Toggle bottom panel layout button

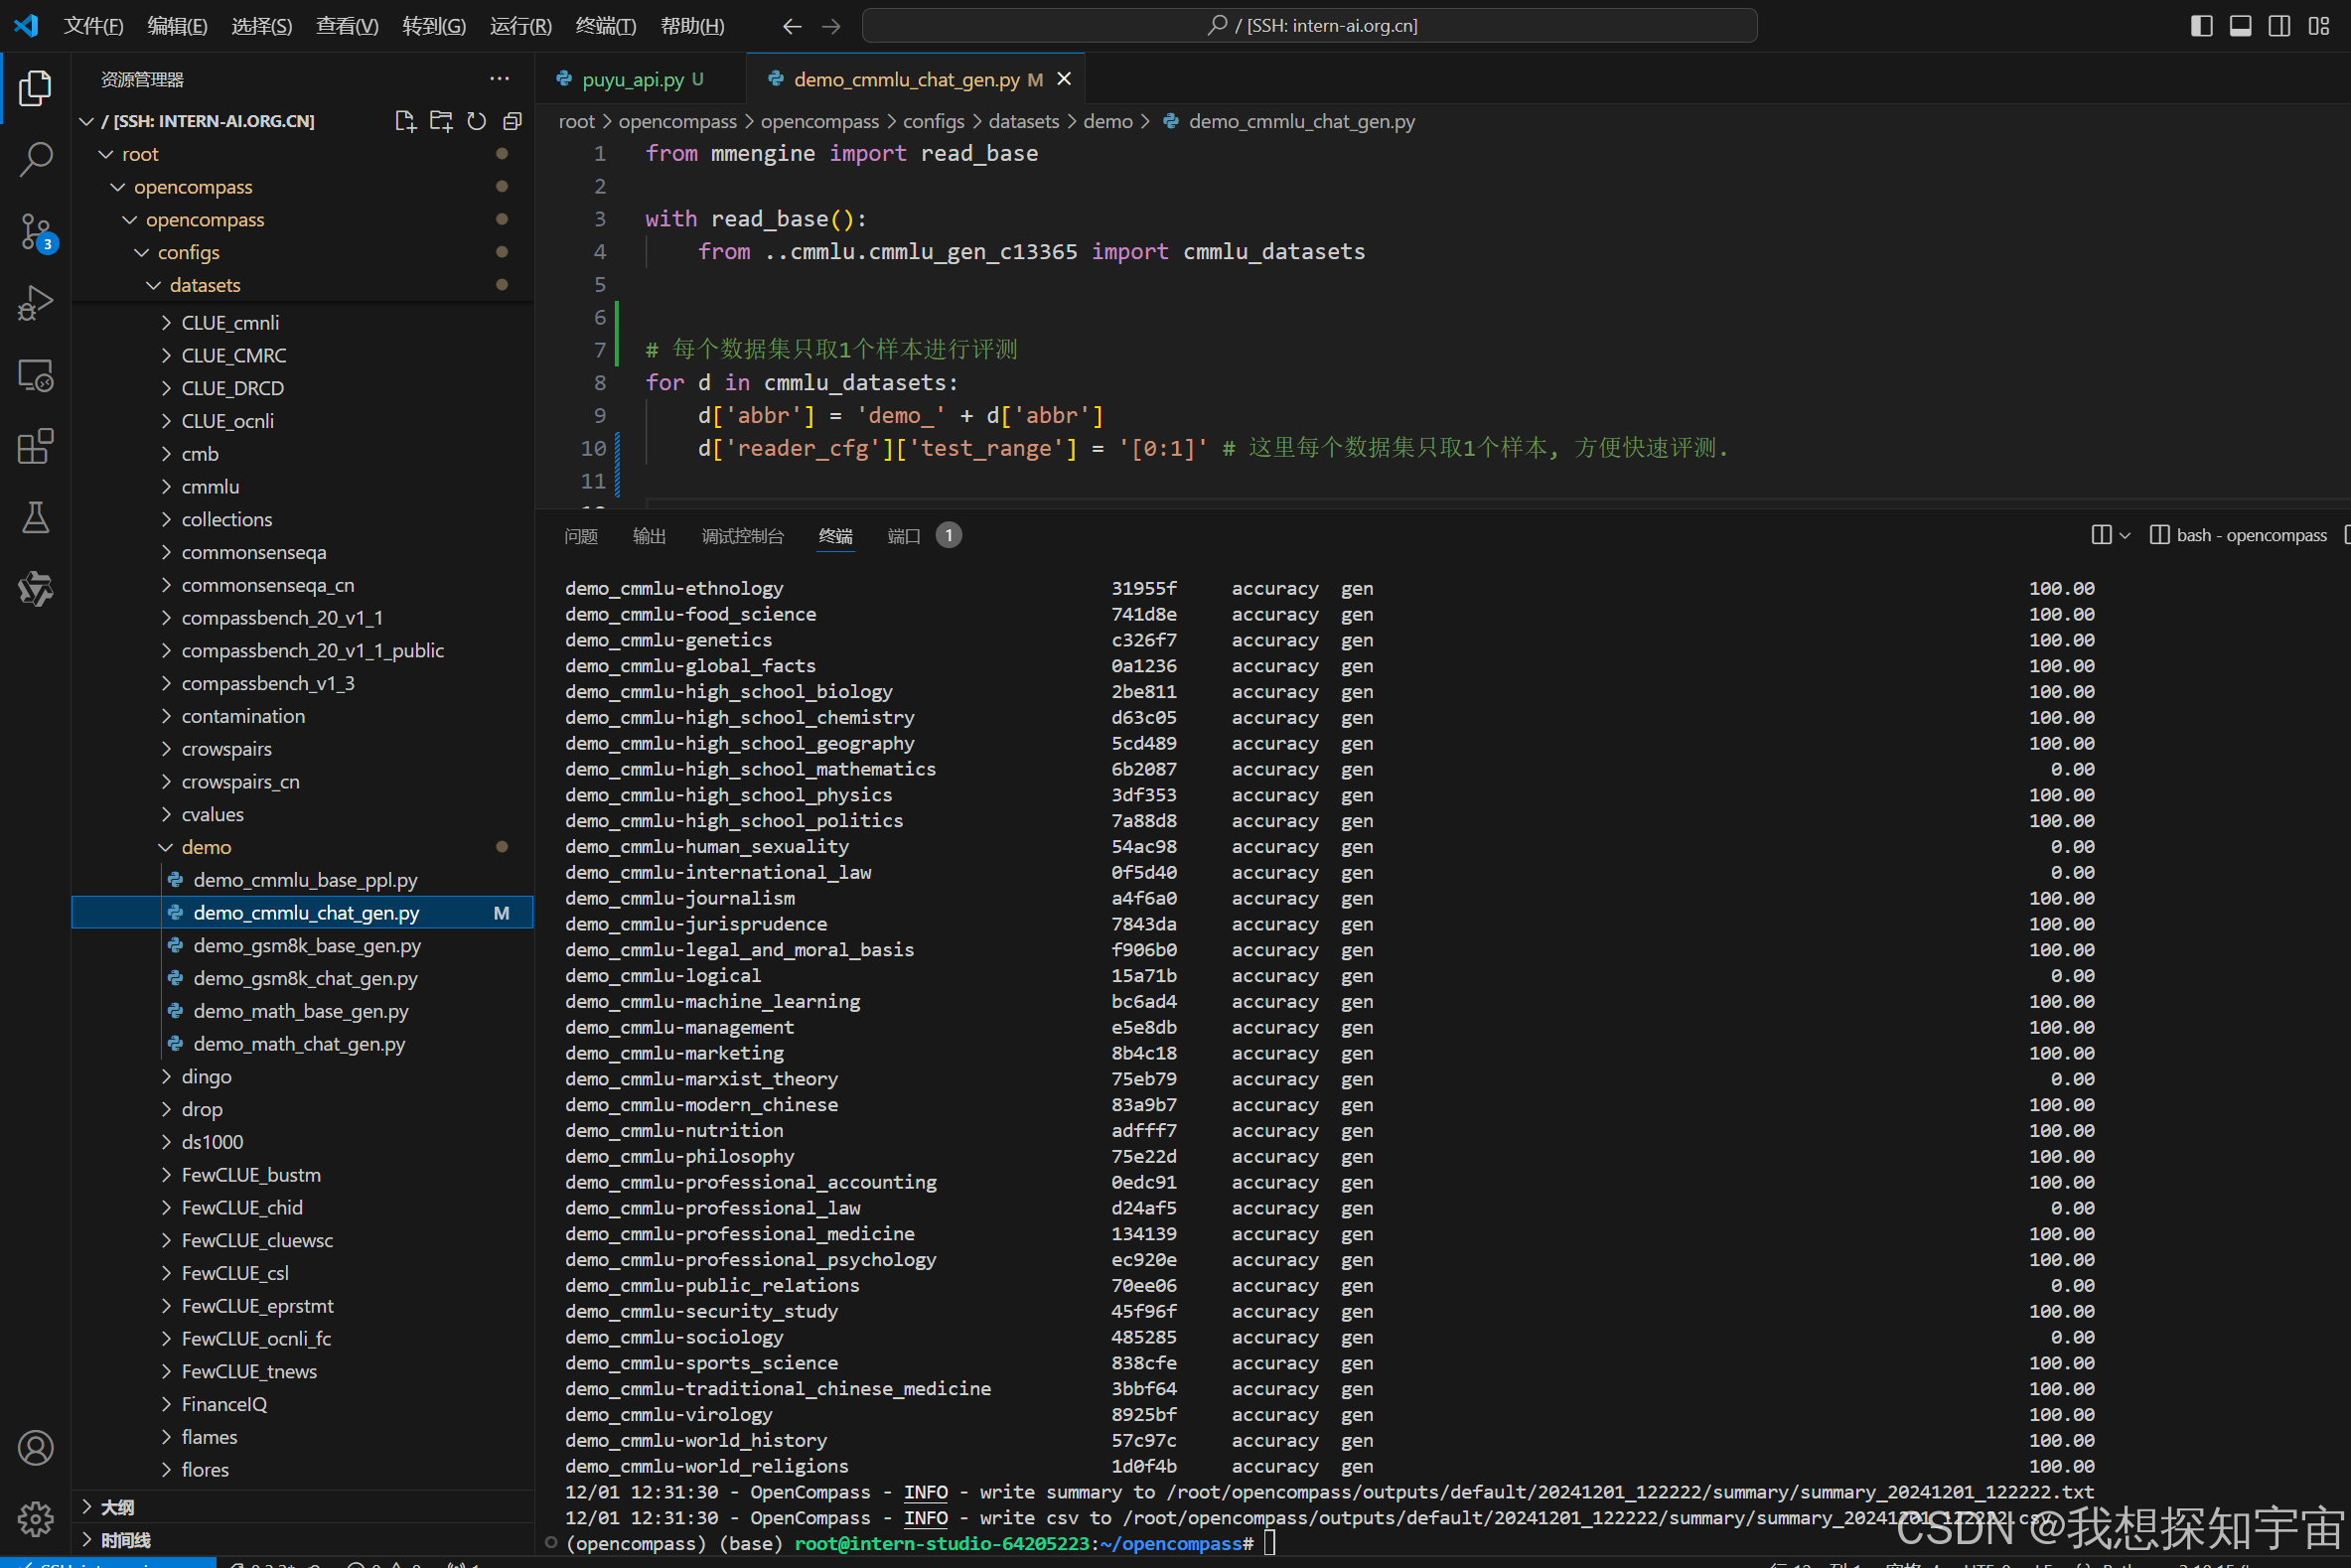pyautogui.click(x=2240, y=25)
